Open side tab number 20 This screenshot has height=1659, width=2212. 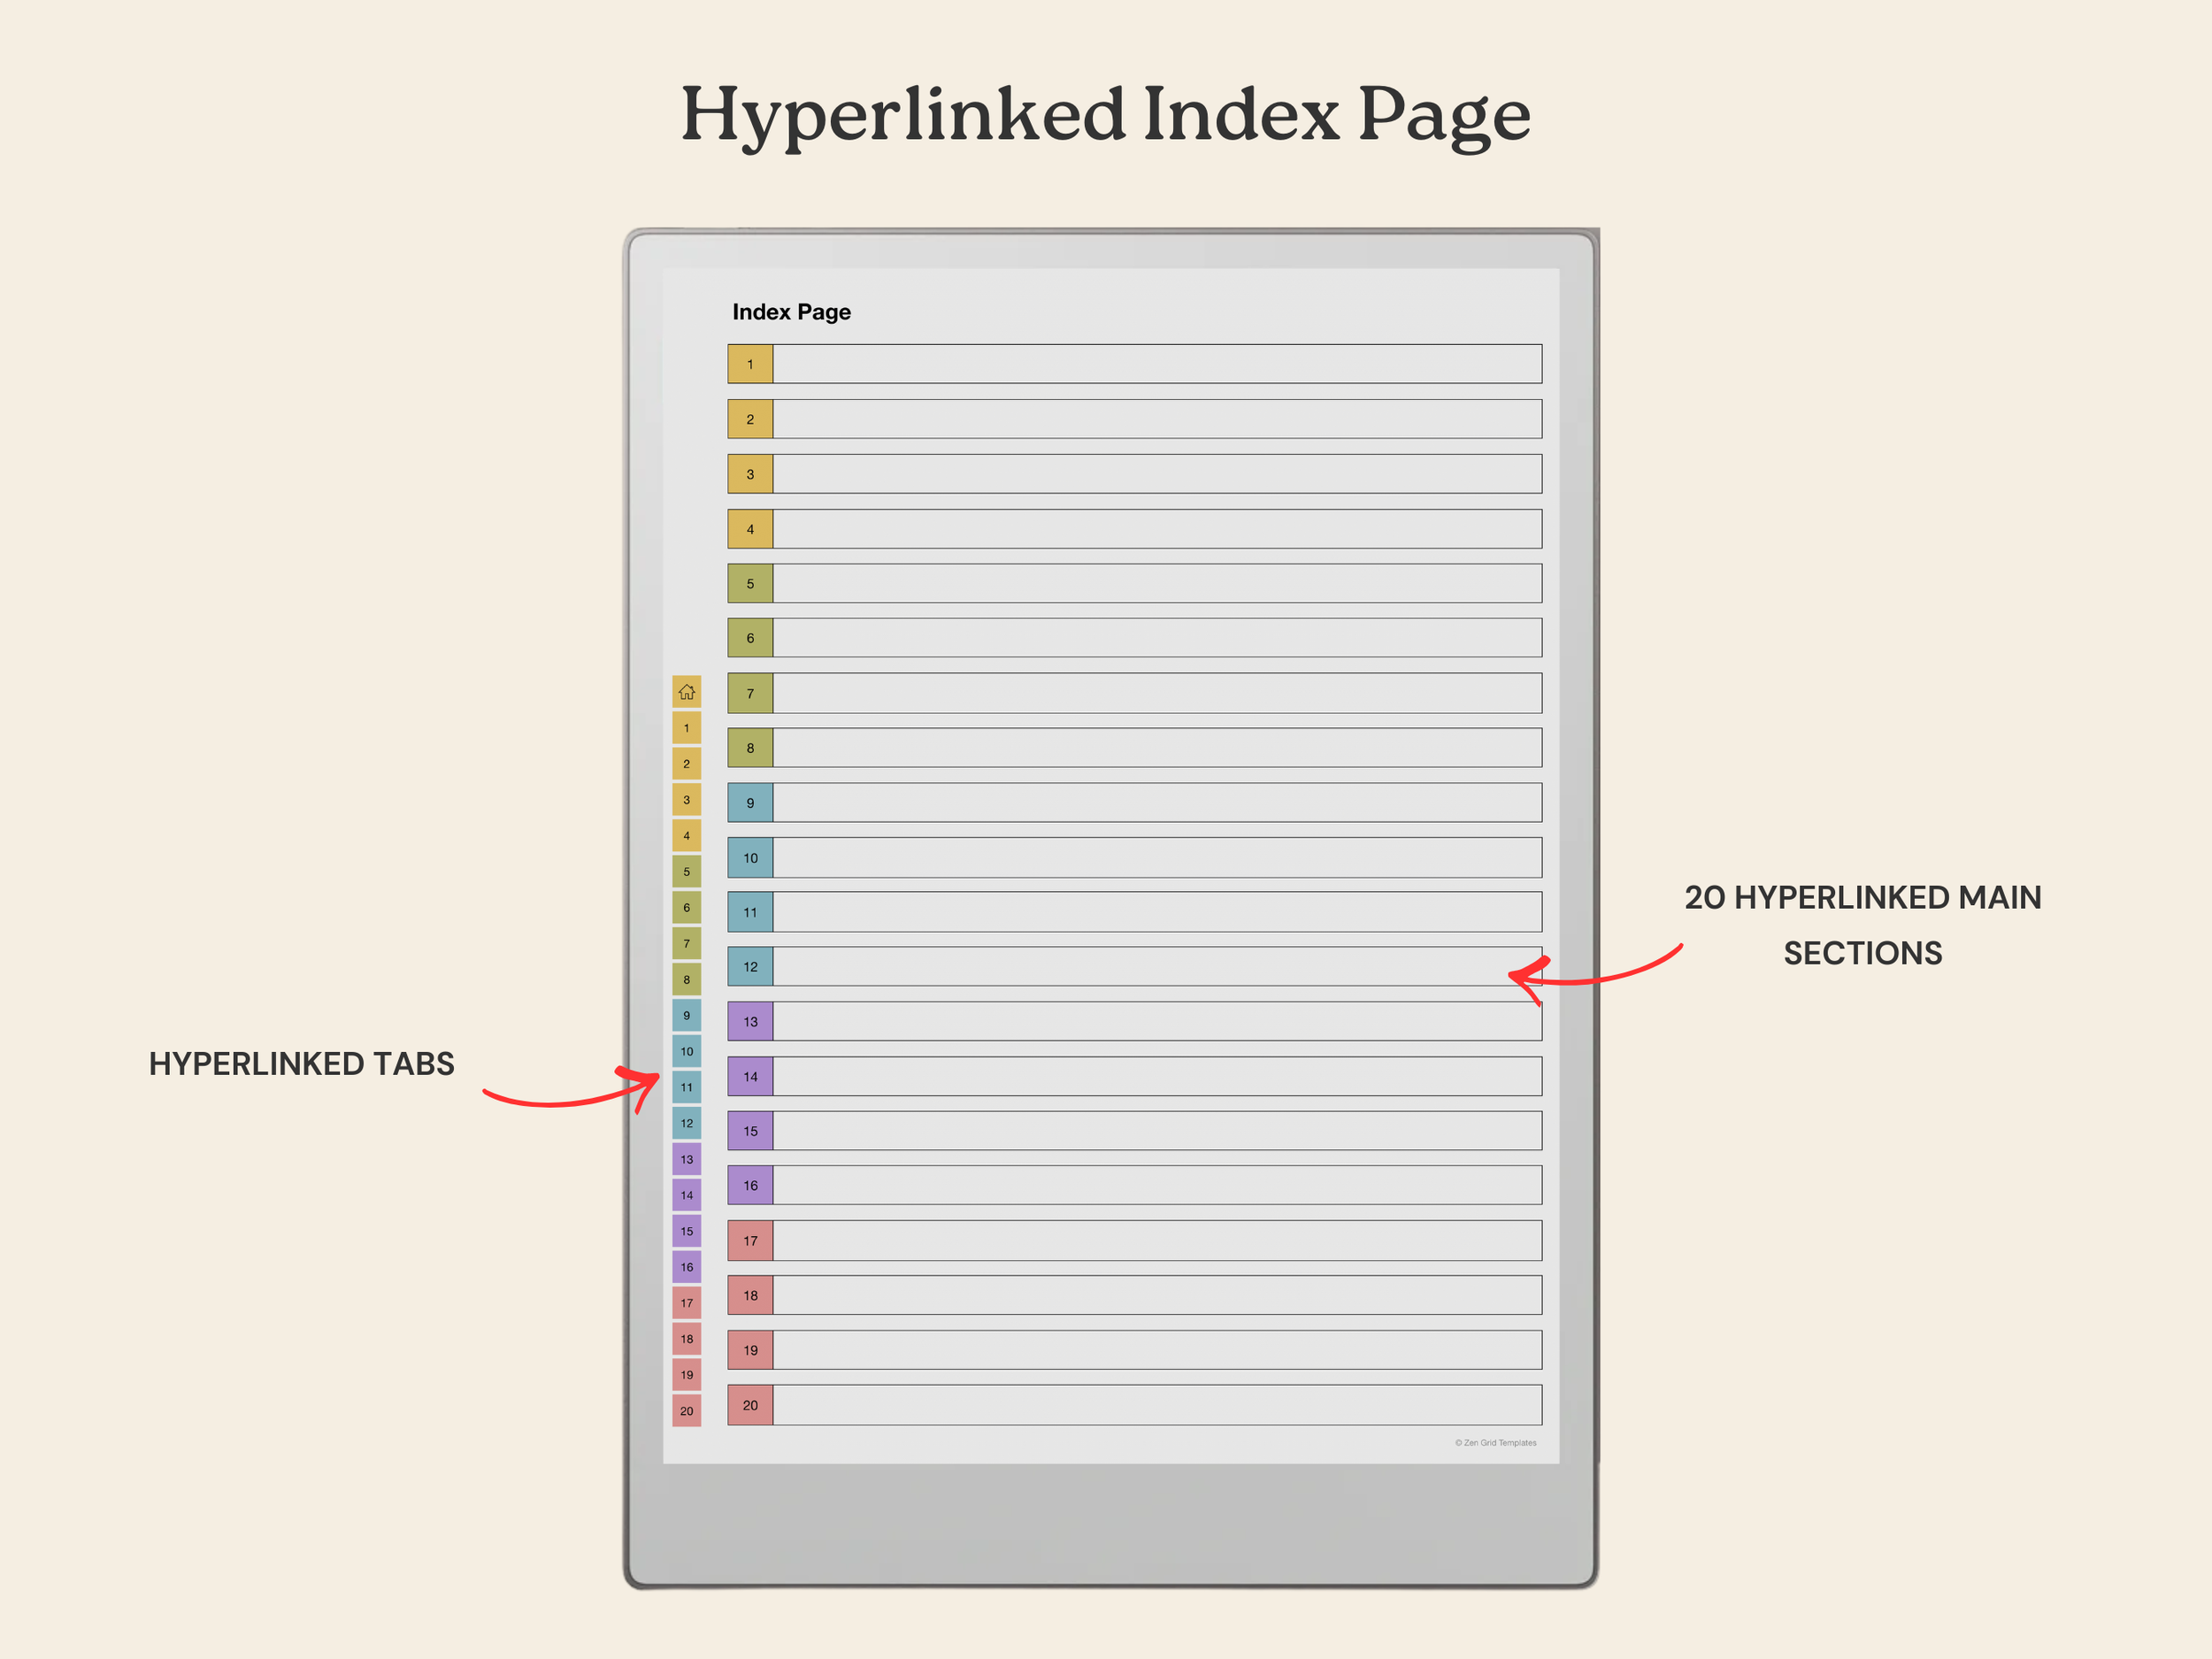click(x=686, y=1411)
